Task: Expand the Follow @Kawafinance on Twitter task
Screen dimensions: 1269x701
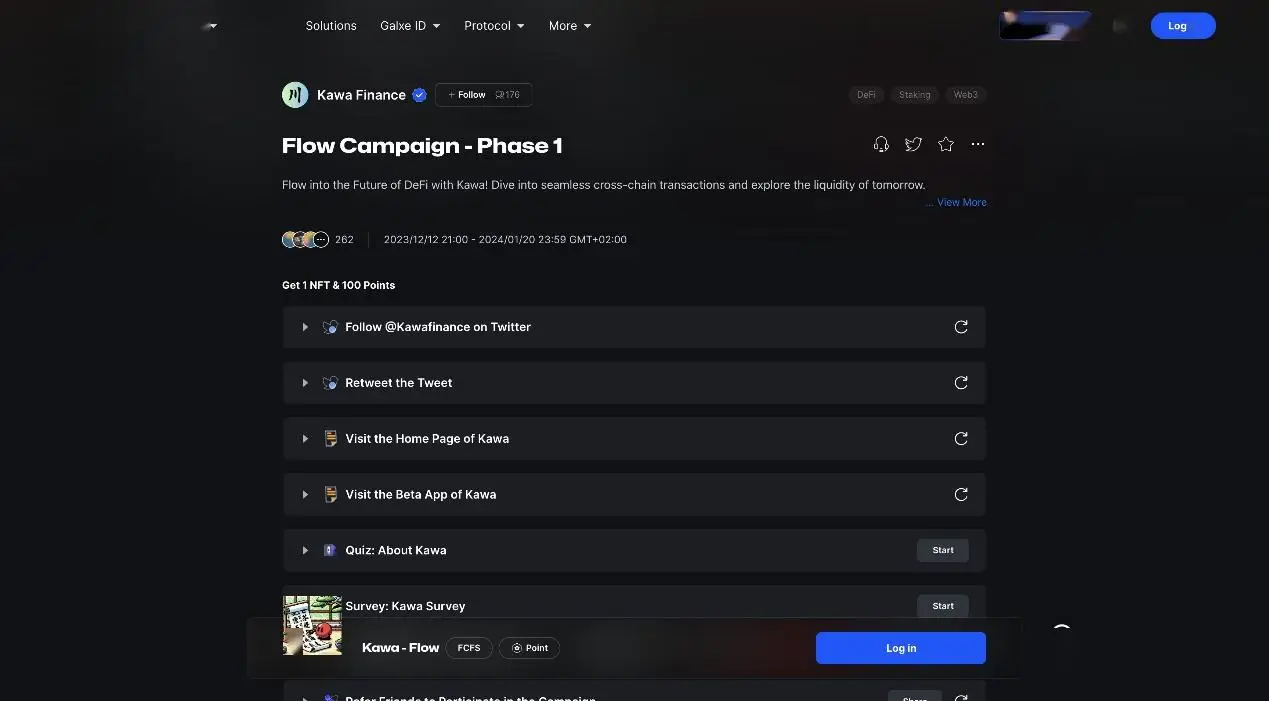Action: point(305,327)
